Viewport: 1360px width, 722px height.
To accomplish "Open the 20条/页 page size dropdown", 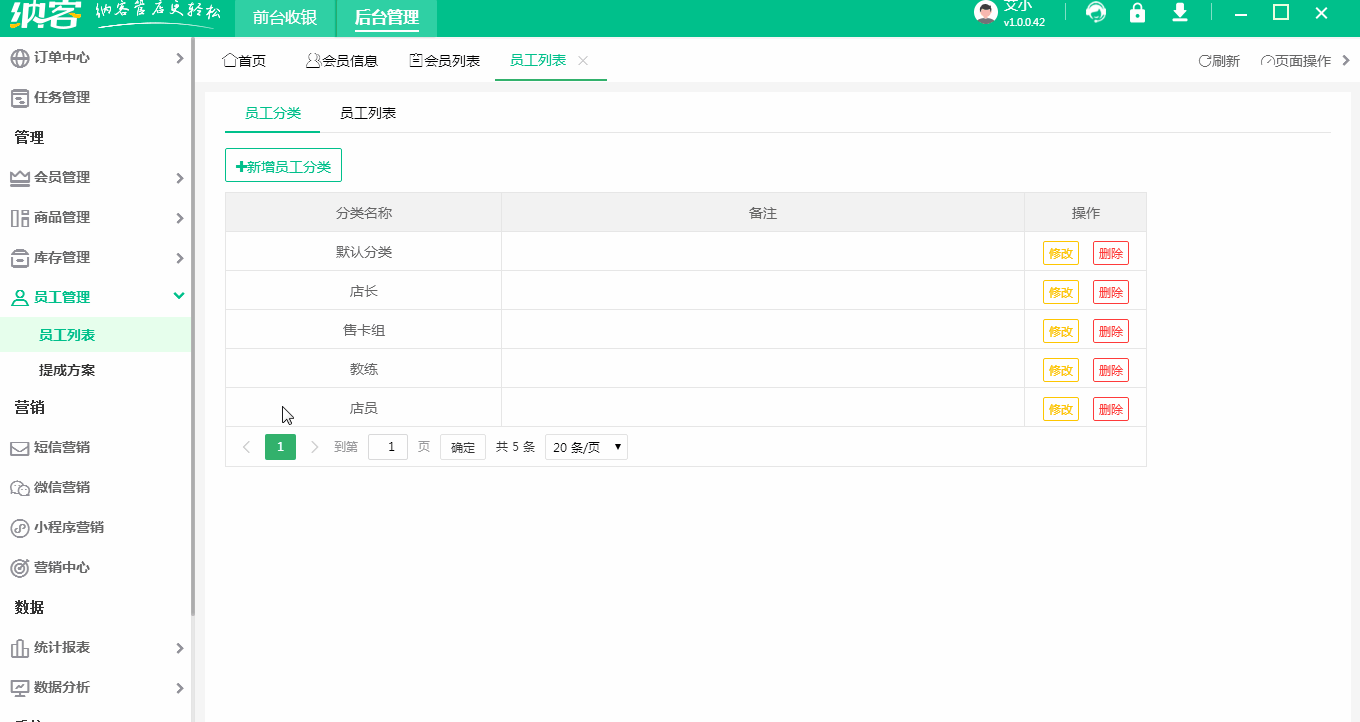I will coord(585,447).
